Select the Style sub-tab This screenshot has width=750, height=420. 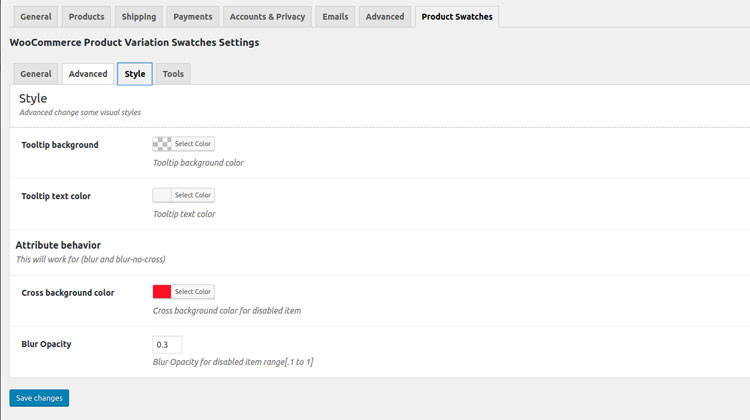click(135, 74)
